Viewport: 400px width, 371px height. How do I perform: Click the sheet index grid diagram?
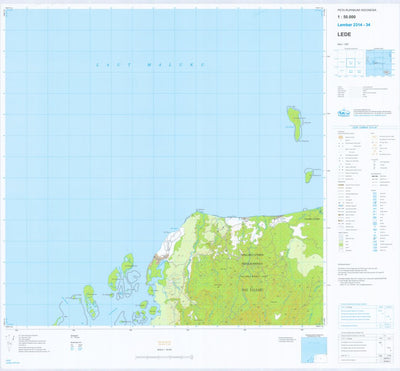349,63
